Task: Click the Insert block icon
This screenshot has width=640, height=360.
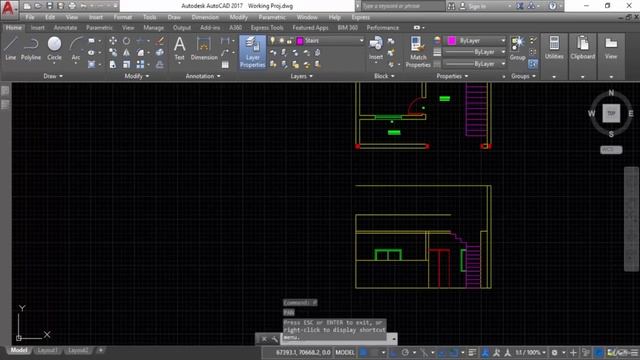Action: coord(376,48)
